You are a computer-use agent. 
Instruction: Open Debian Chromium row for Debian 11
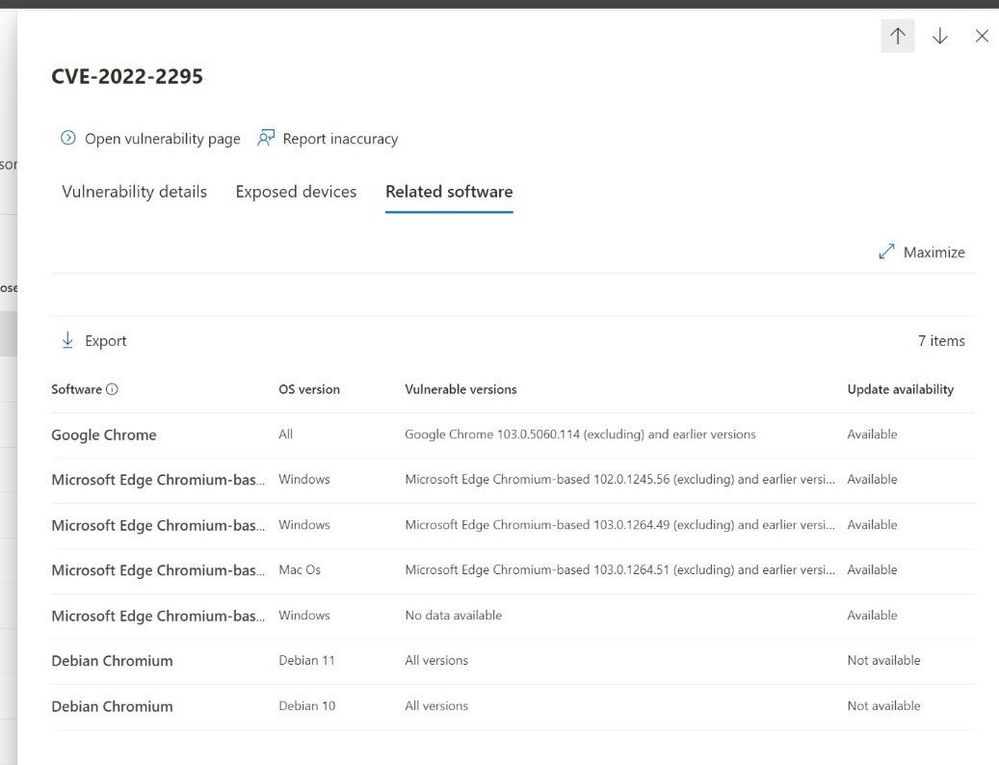513,661
